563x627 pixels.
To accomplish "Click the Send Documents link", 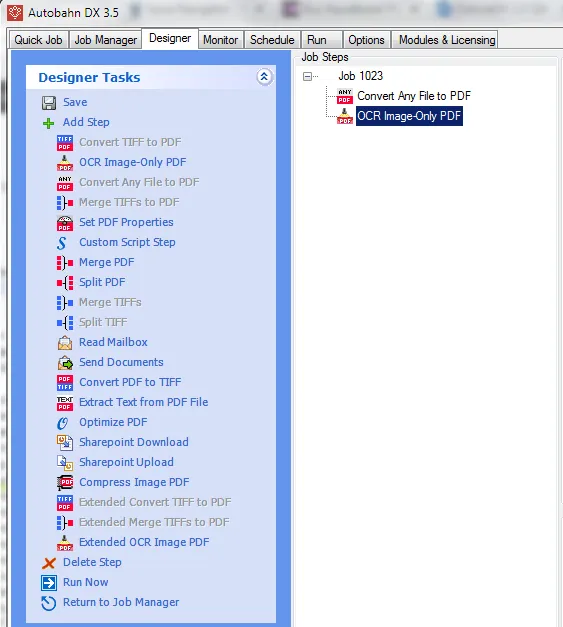I will point(122,362).
